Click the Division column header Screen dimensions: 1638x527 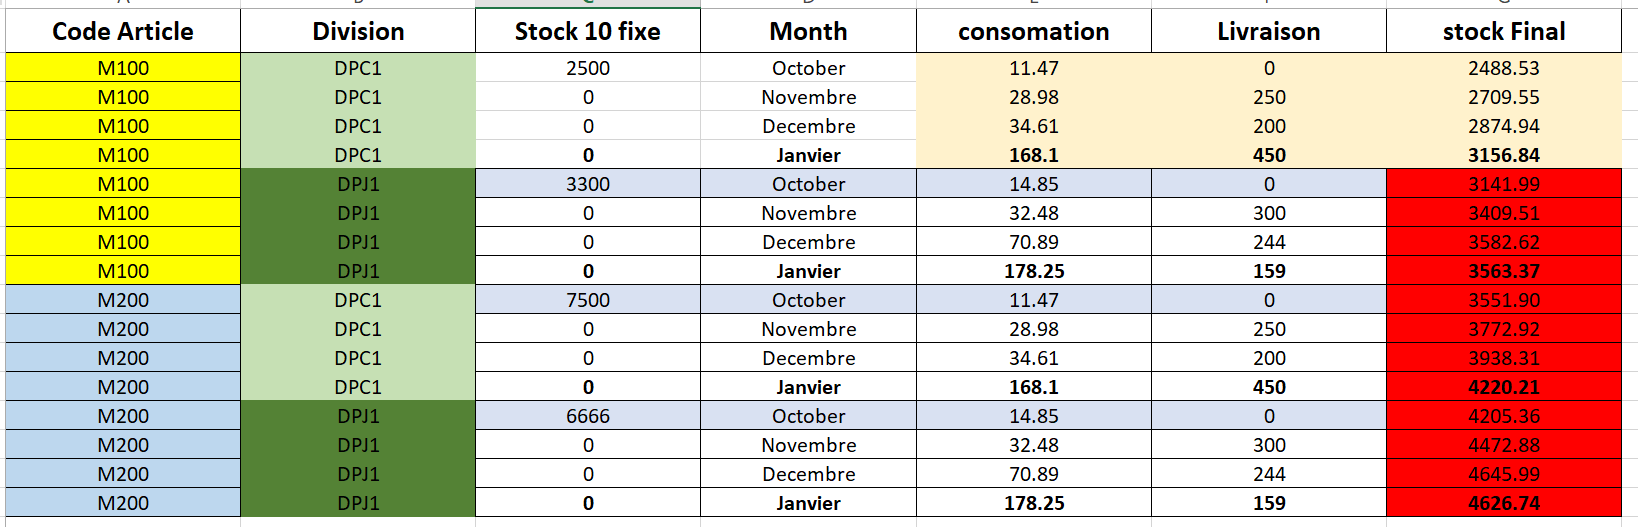click(358, 32)
